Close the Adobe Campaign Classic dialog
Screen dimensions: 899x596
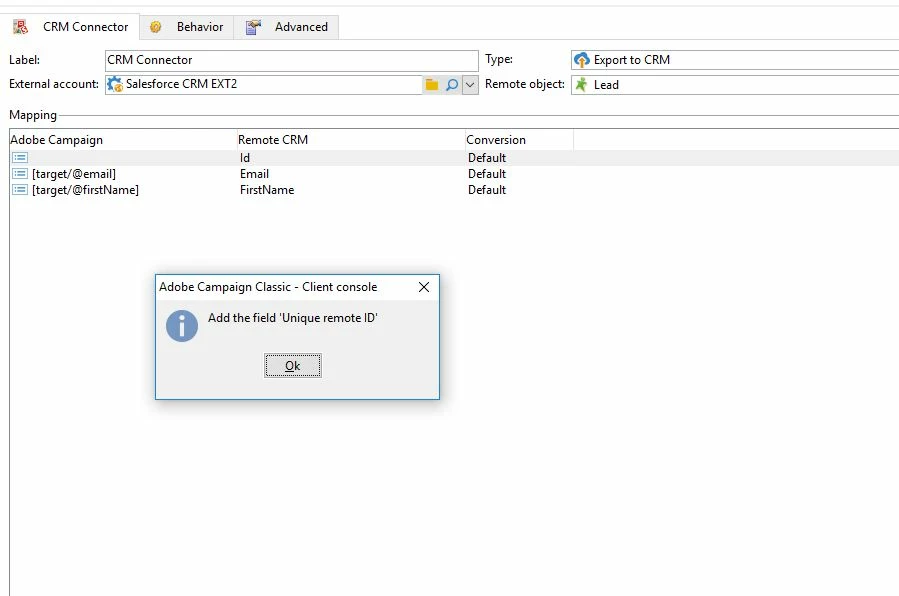(424, 287)
